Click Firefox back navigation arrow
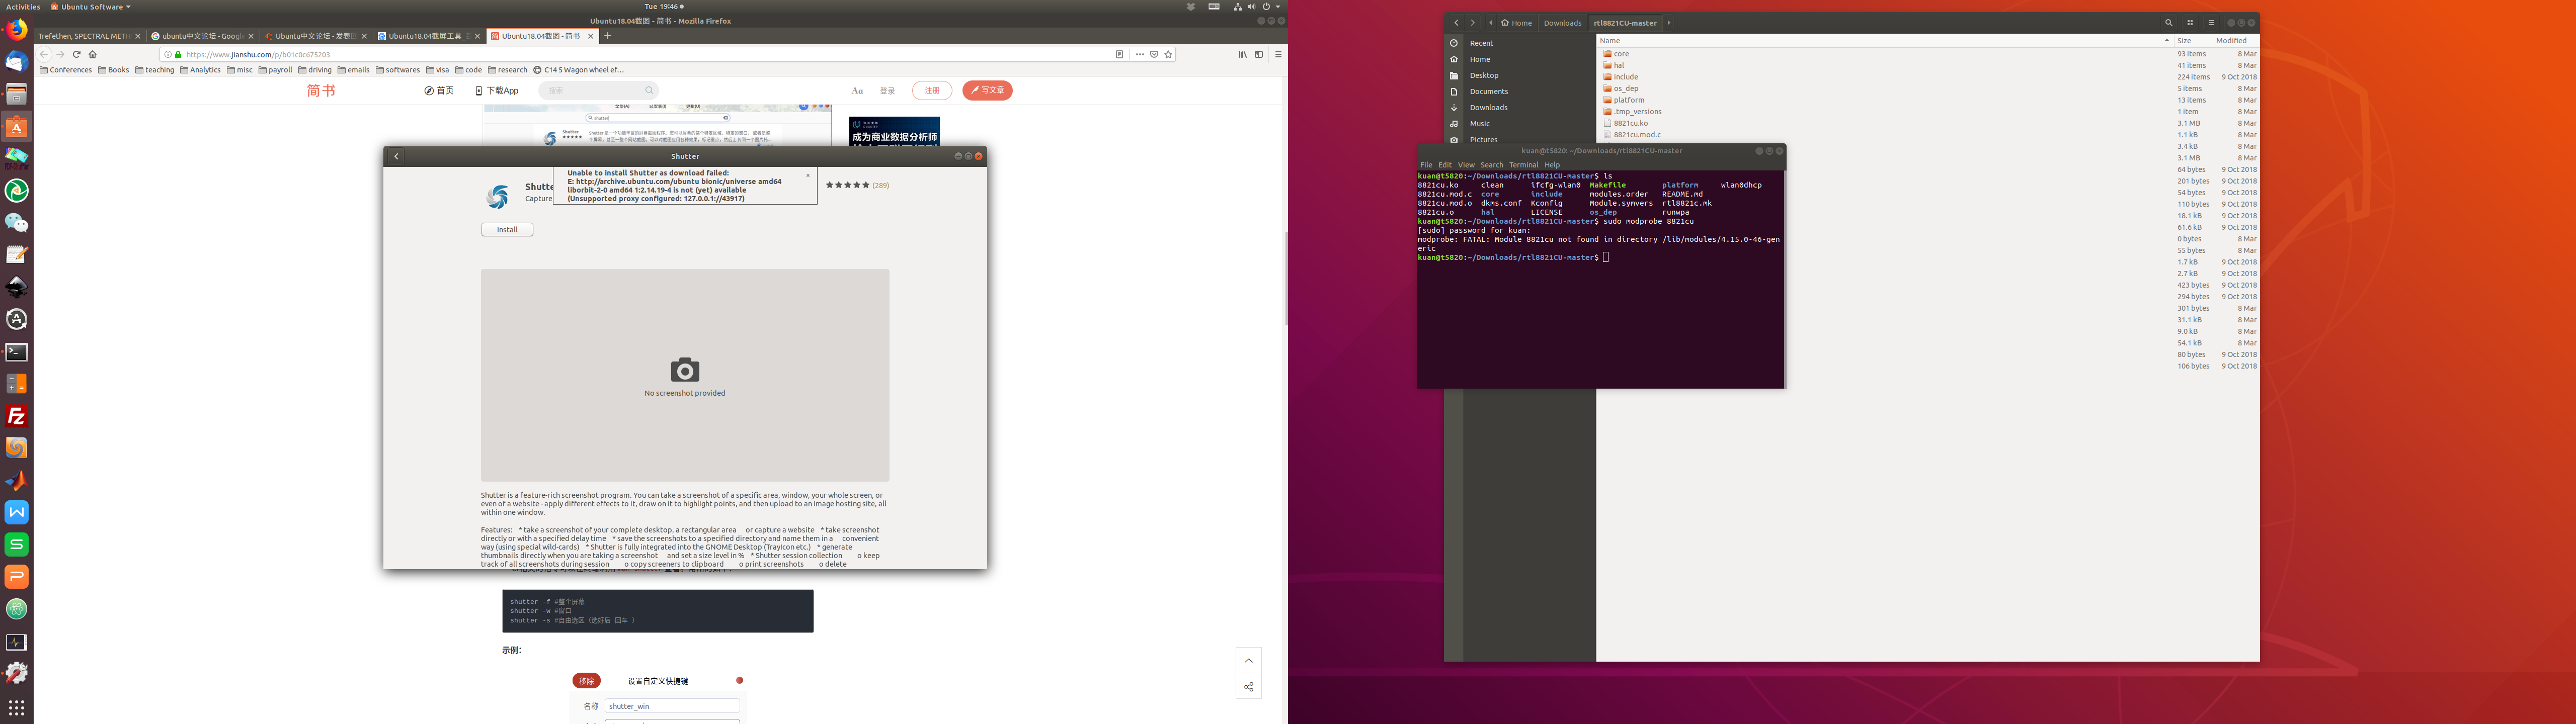This screenshot has width=2576, height=724. click(x=43, y=54)
